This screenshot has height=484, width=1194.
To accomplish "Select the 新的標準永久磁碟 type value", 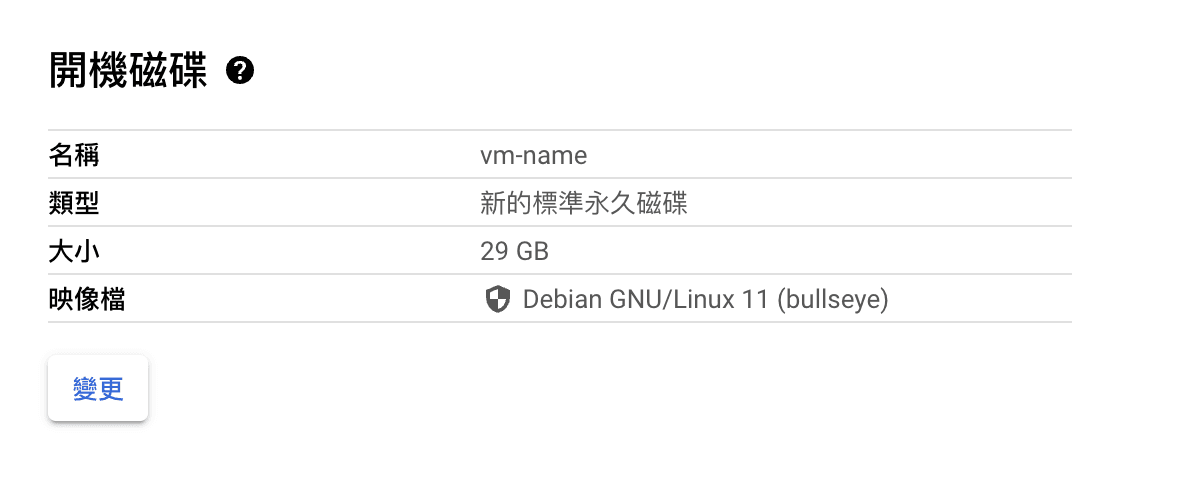I will 584,204.
